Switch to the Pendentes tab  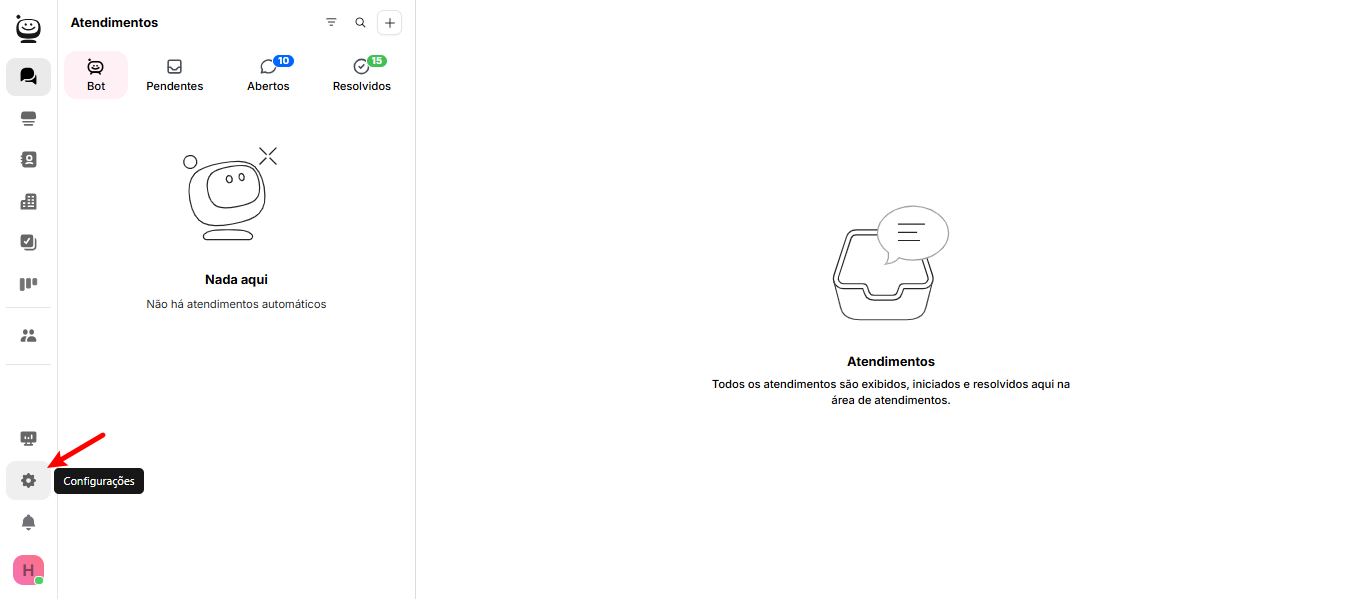[174, 75]
